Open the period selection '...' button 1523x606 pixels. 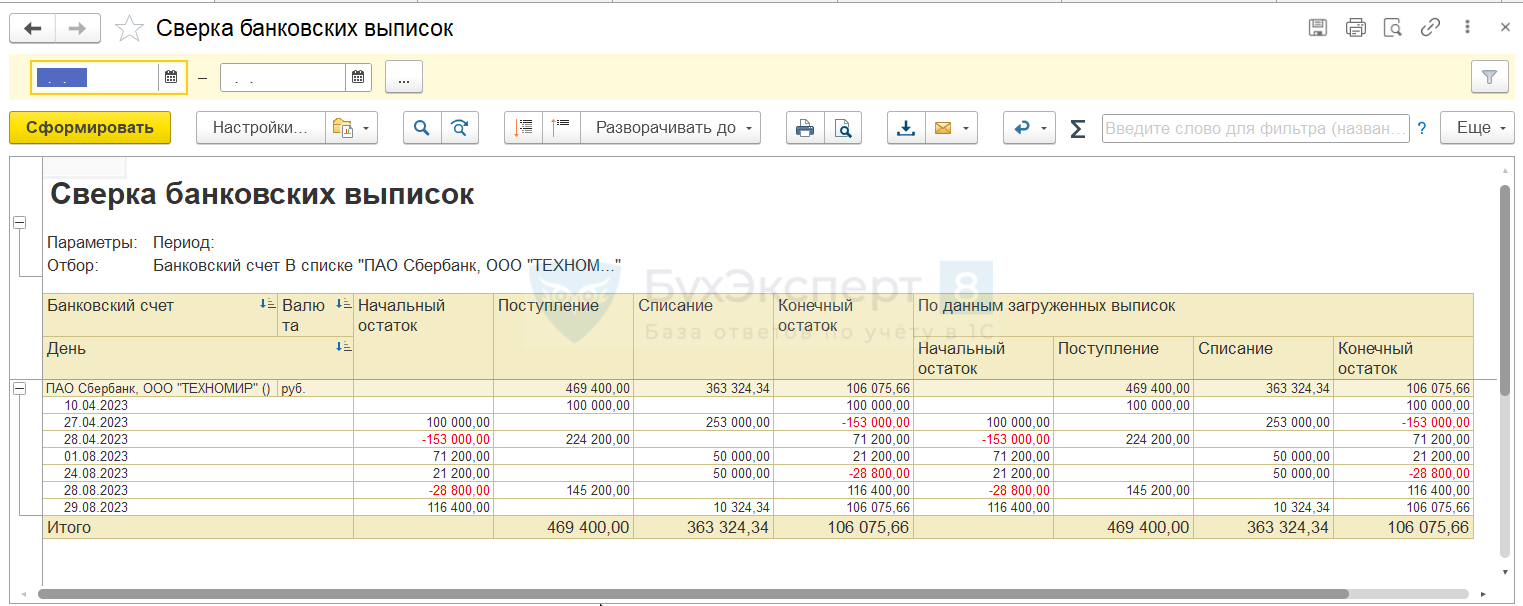tap(403, 77)
